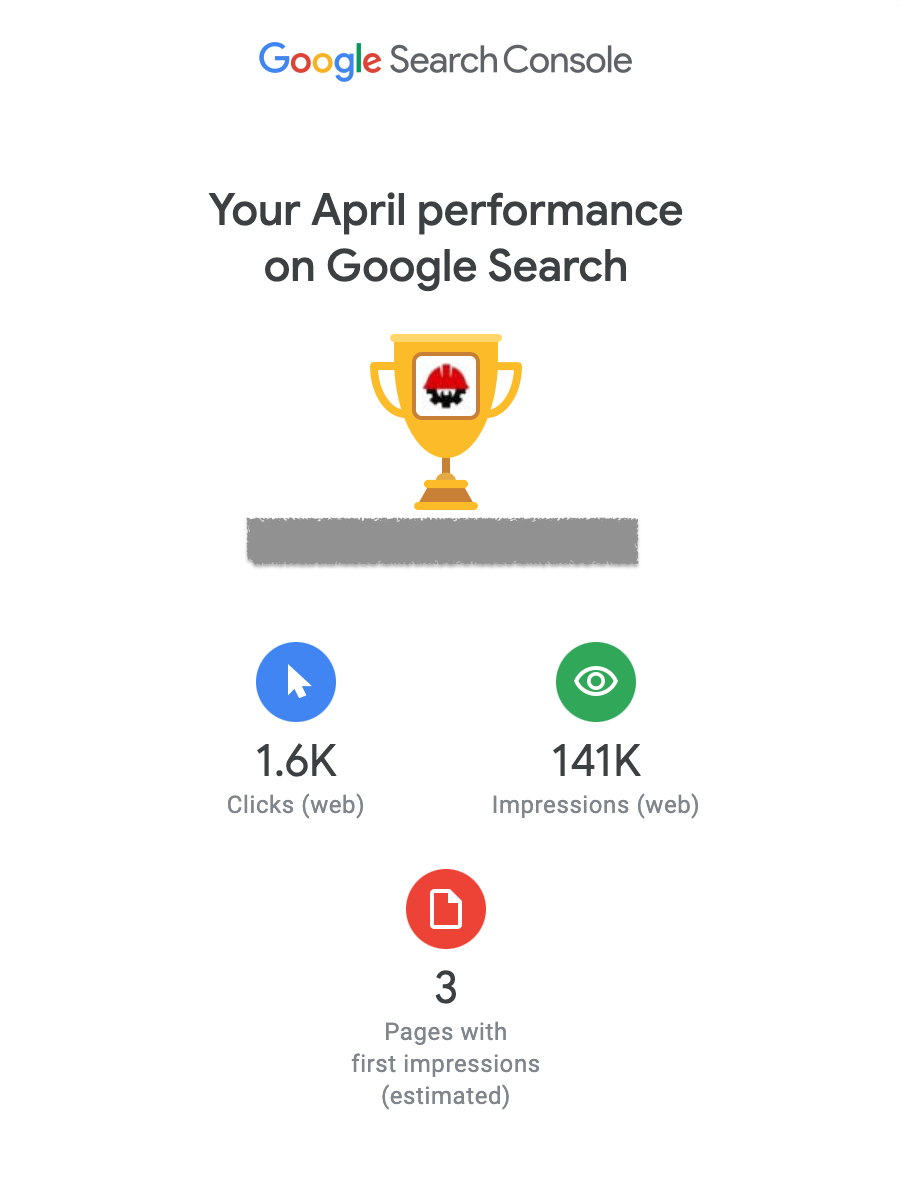Click the "Impressions (web)" label
The image size is (900, 1186).
pyautogui.click(x=596, y=805)
